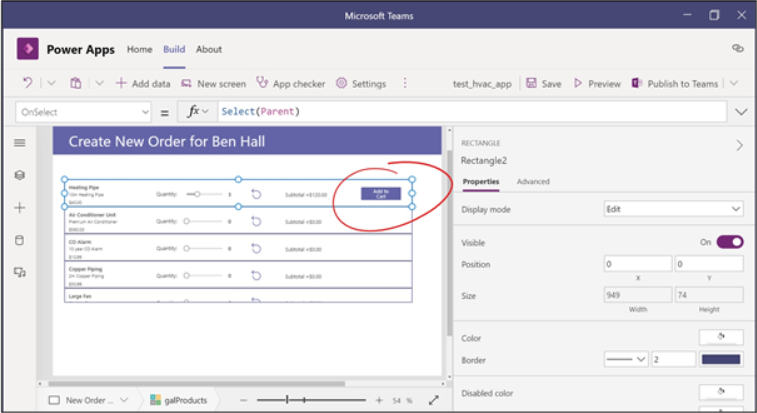Image resolution: width=757 pixels, height=413 pixels.
Task: Select galProducts in the breadcrumb
Action: [179, 400]
